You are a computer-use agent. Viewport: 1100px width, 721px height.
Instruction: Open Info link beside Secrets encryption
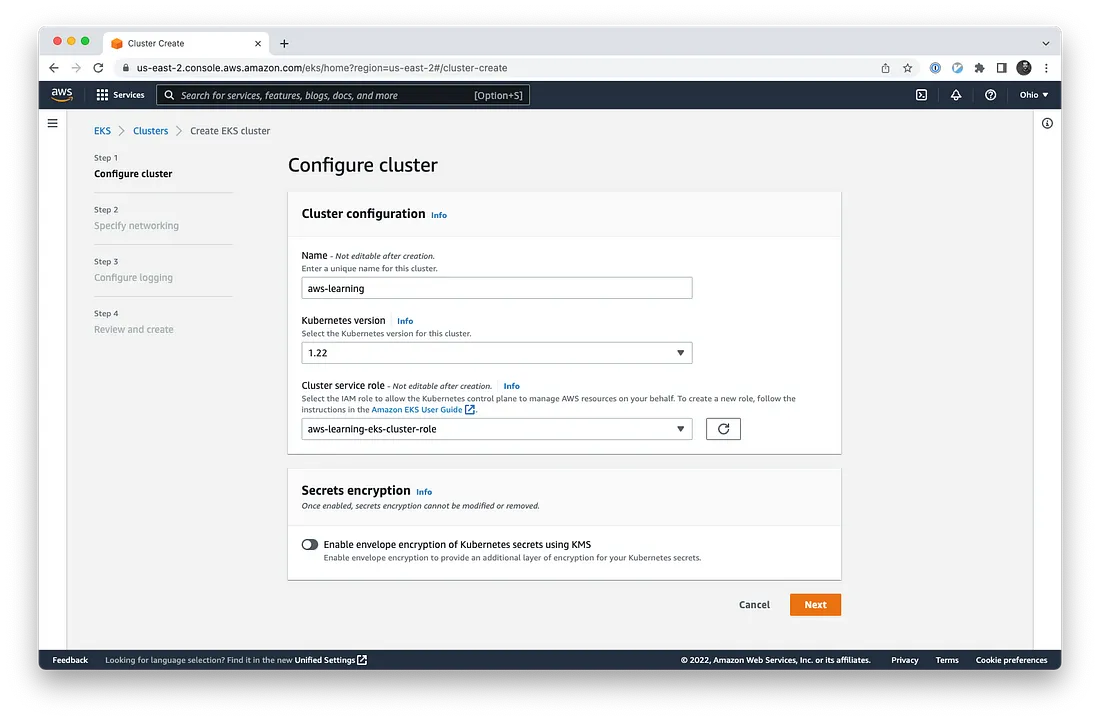point(424,492)
